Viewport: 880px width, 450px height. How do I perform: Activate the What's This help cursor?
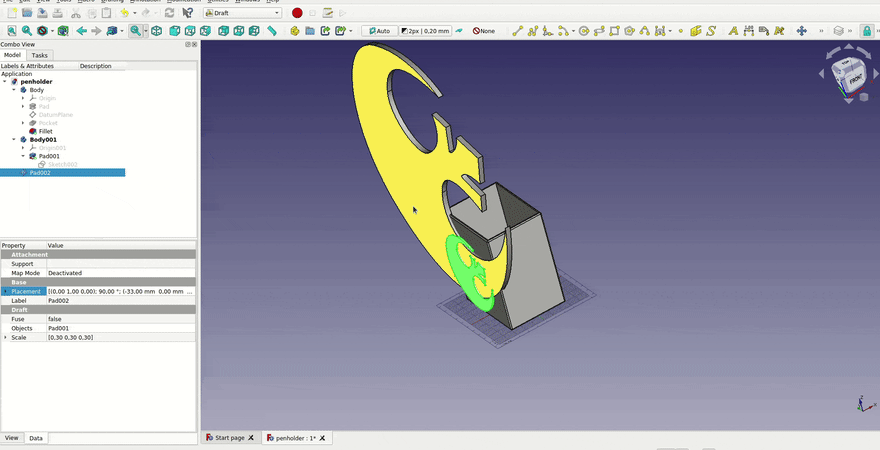click(188, 13)
